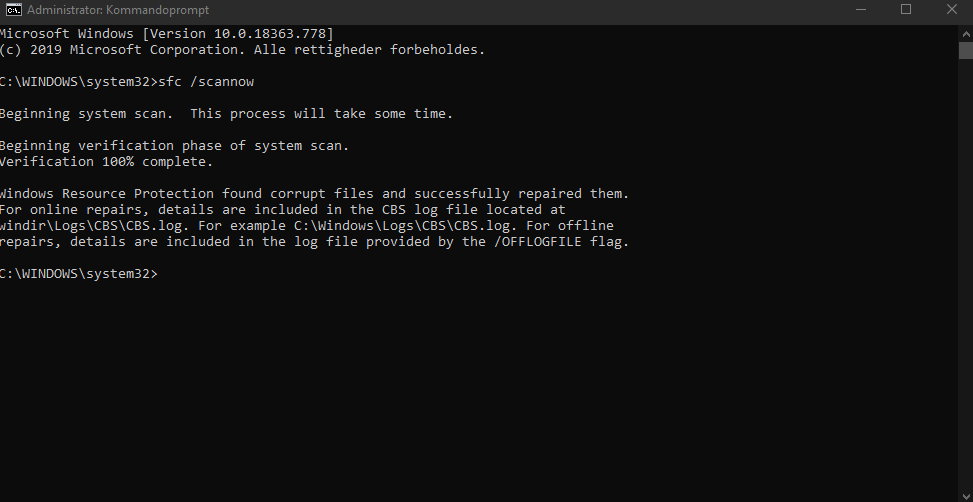
Task: Click 'Windows Resource Protection' in the output
Action: pyautogui.click(x=106, y=194)
